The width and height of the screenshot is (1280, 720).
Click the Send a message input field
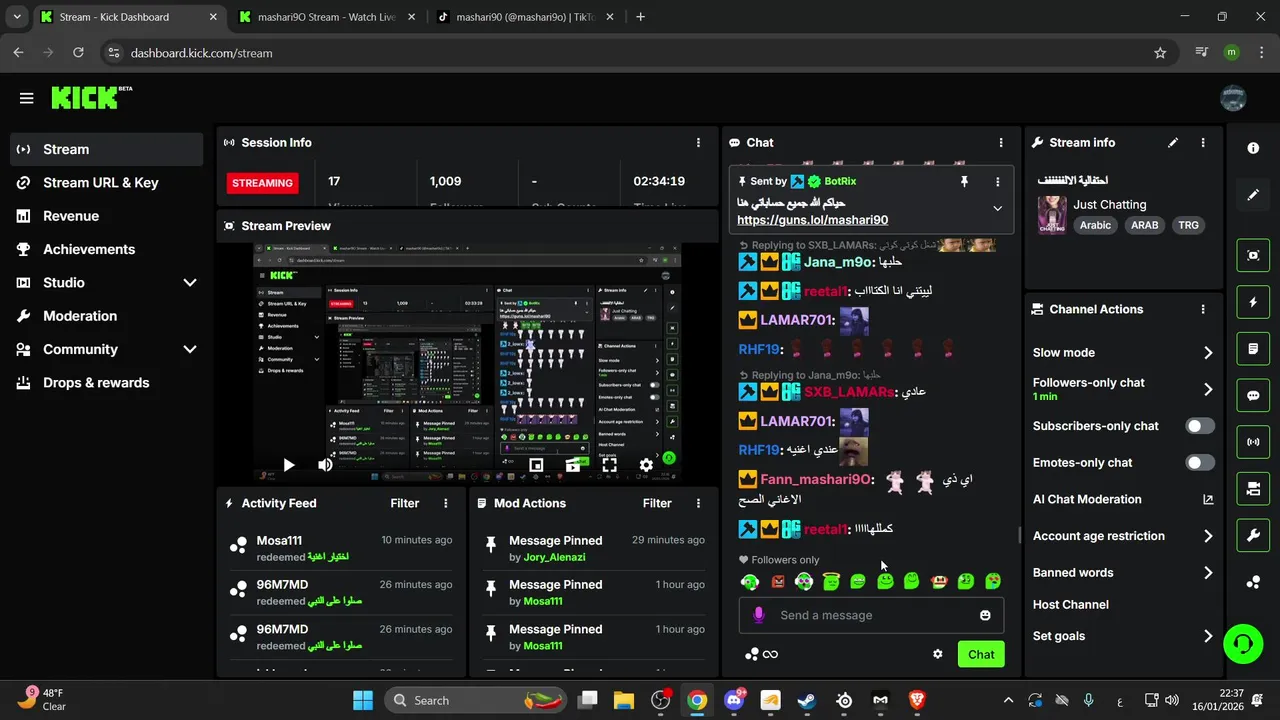pos(870,615)
